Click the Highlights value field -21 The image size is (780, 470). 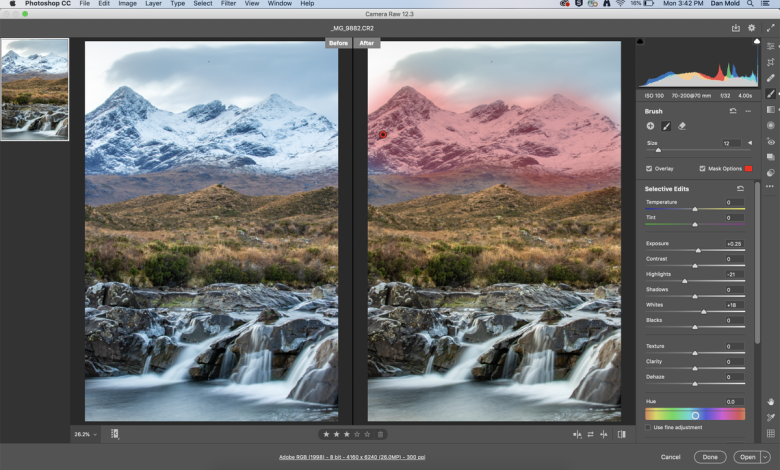click(x=734, y=274)
